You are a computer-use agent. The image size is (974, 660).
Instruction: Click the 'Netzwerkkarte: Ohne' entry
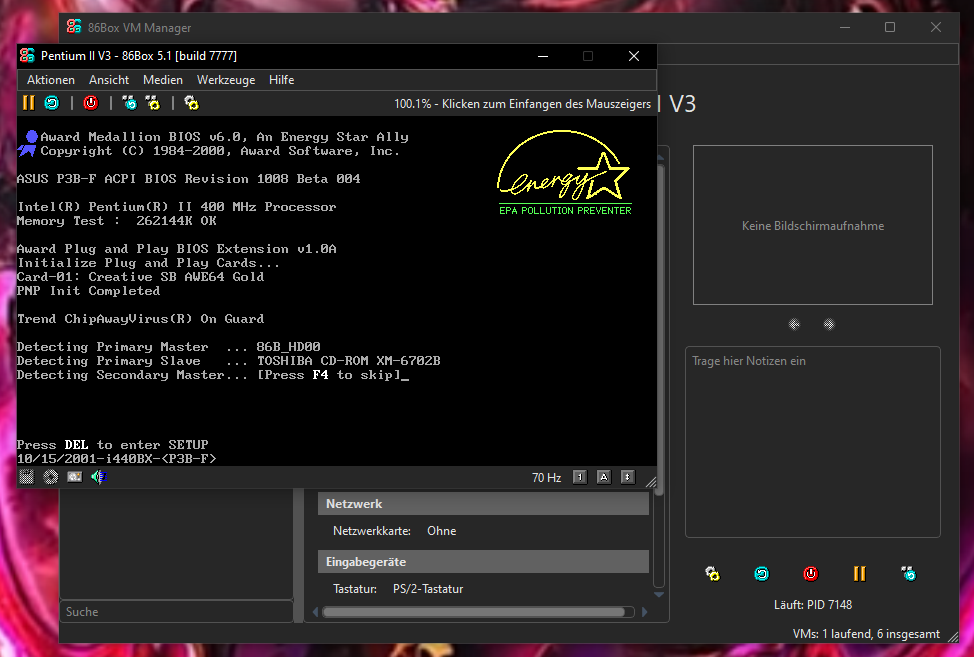(394, 531)
